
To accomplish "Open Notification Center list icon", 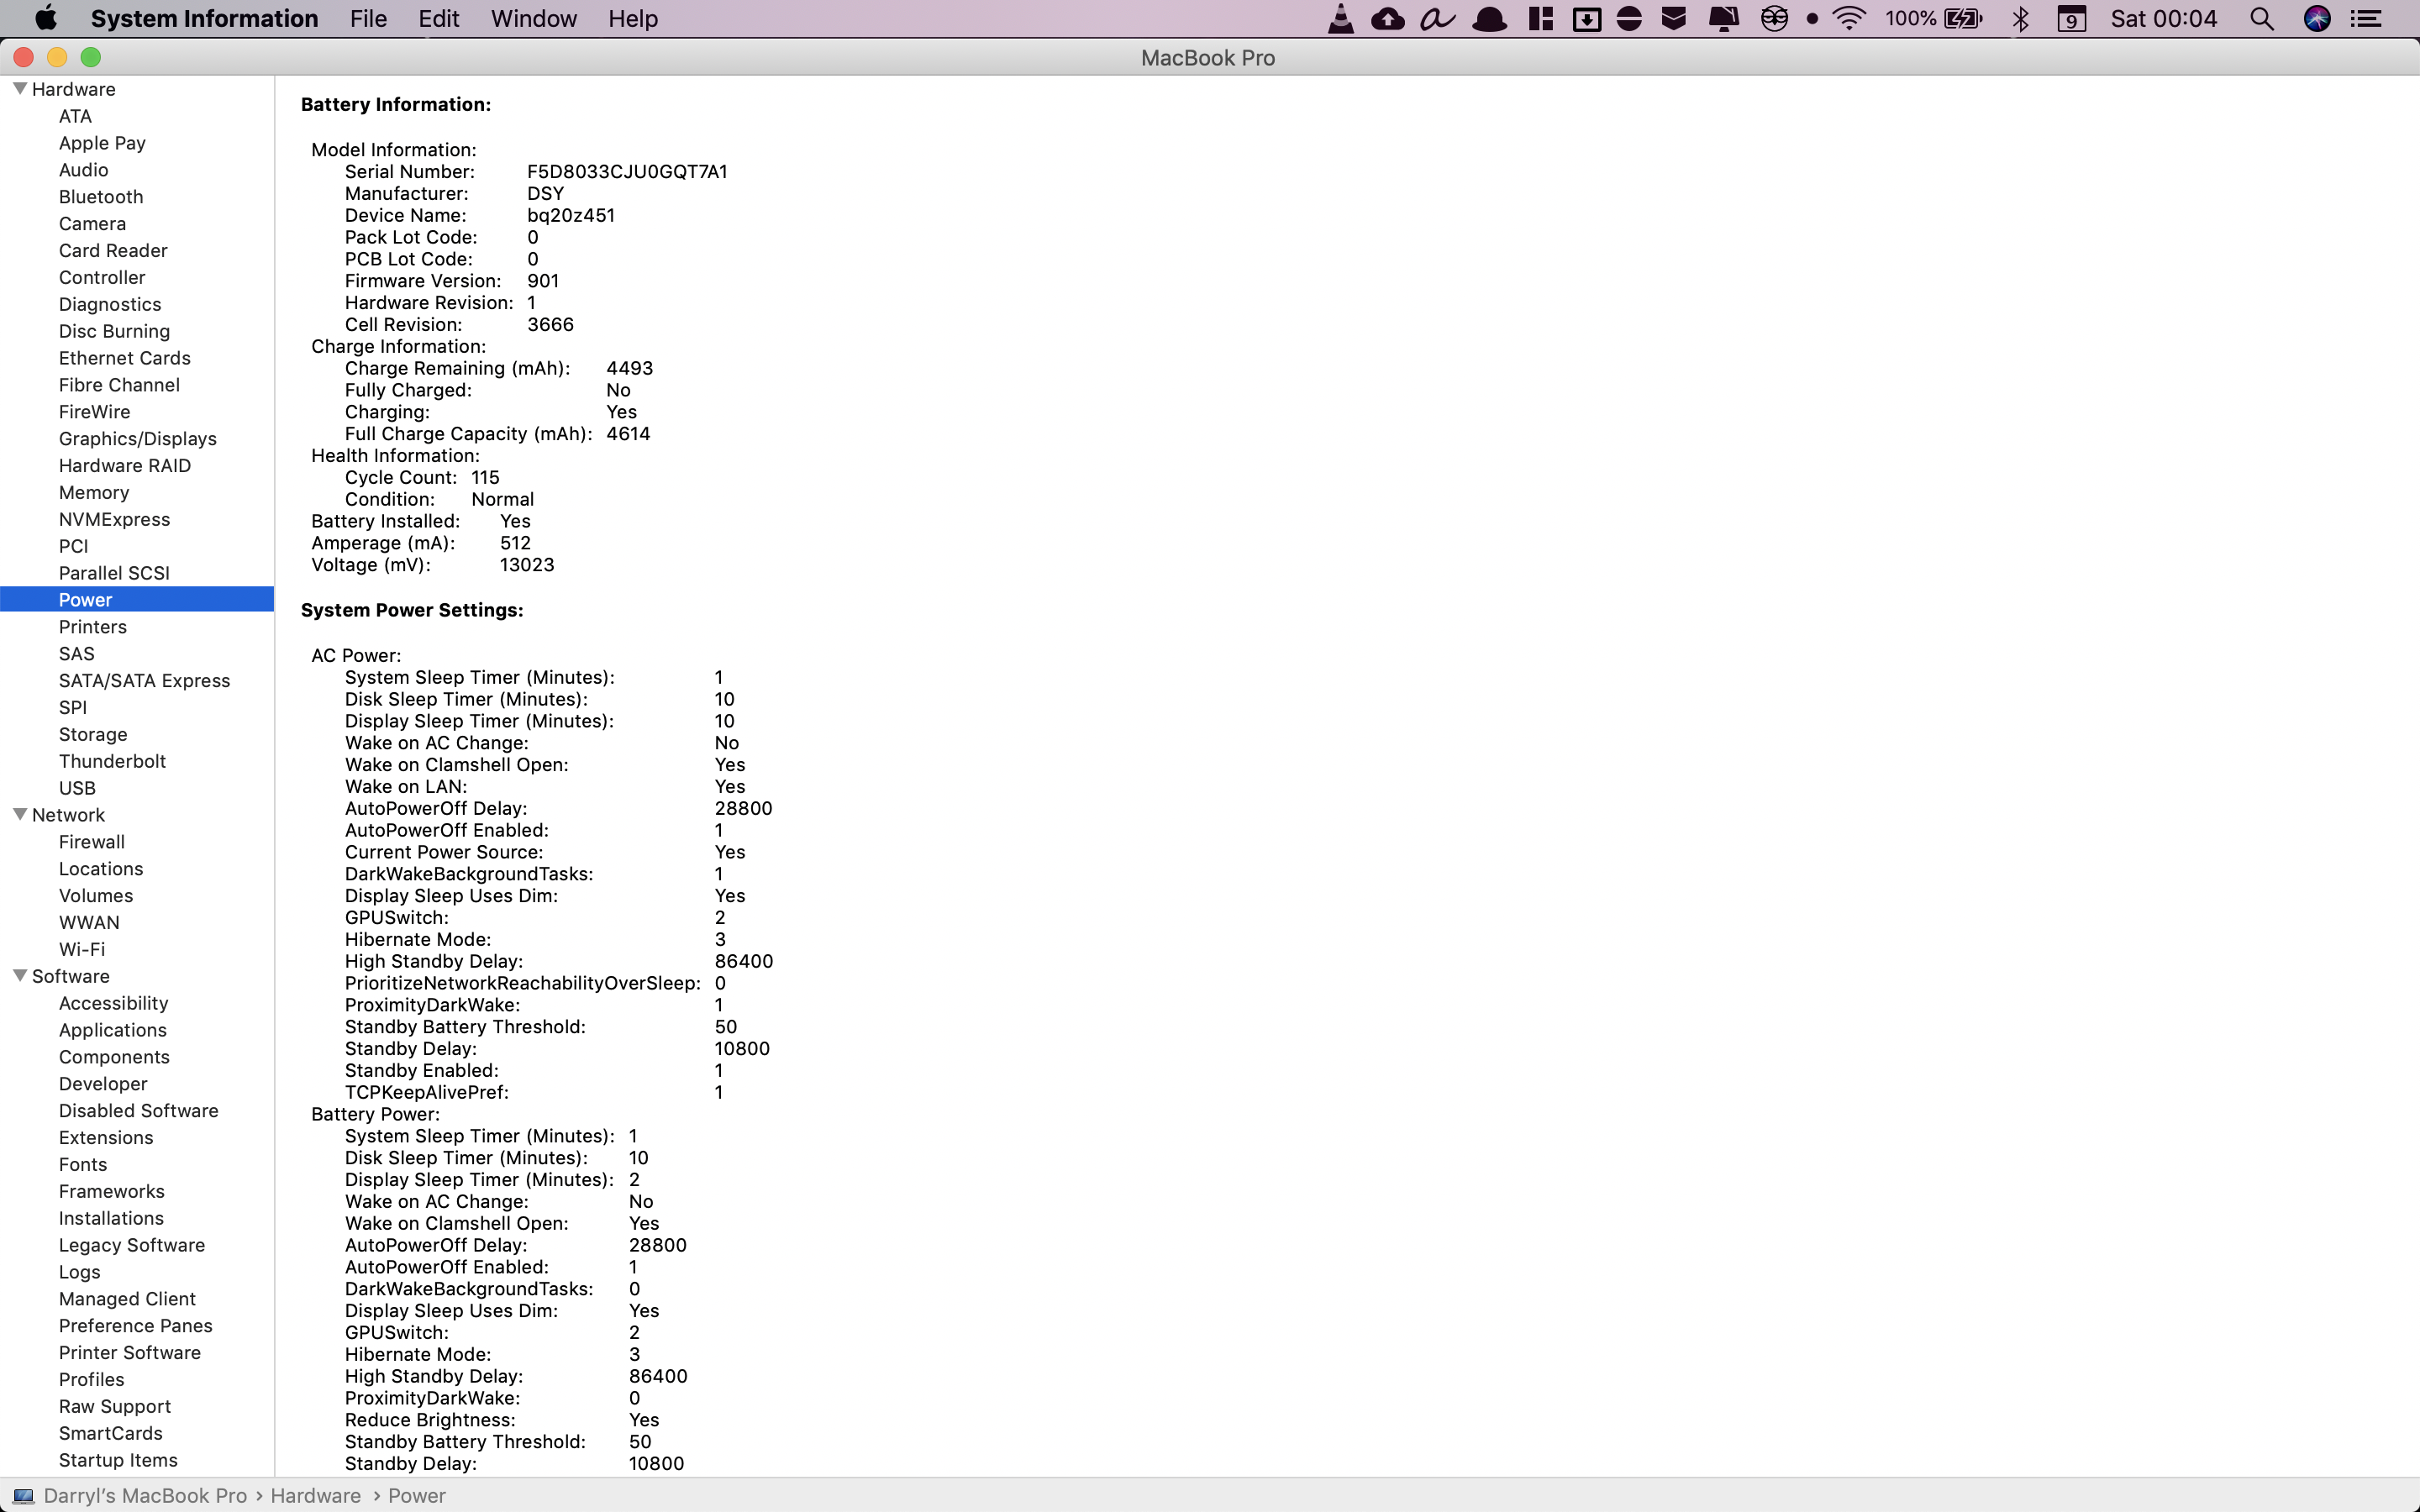I will (2366, 19).
